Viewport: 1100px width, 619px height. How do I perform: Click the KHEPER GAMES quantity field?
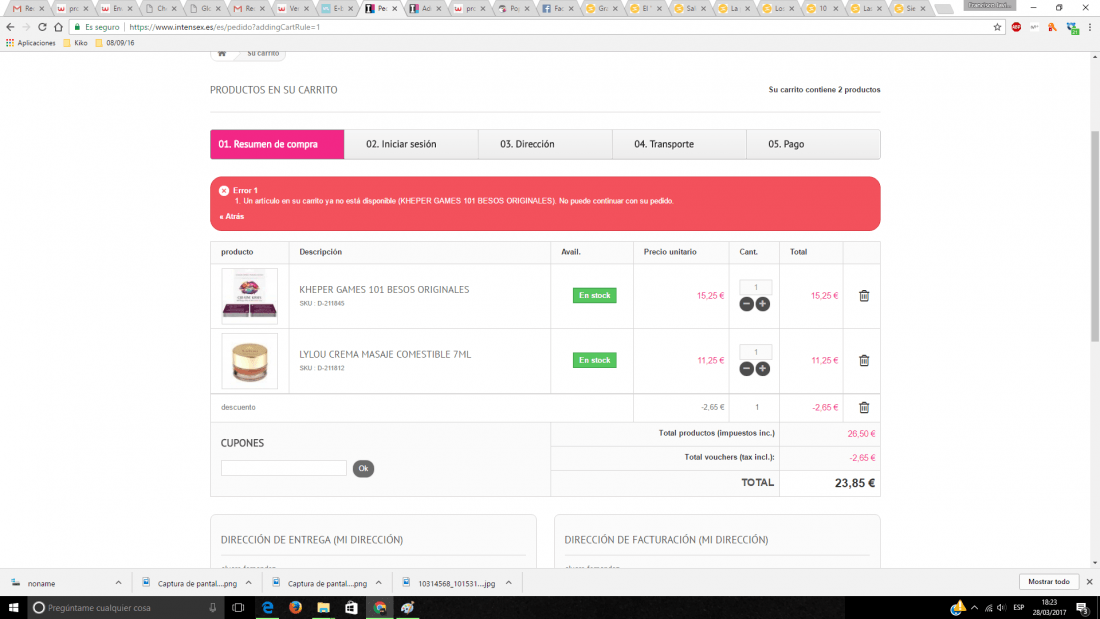click(x=756, y=287)
